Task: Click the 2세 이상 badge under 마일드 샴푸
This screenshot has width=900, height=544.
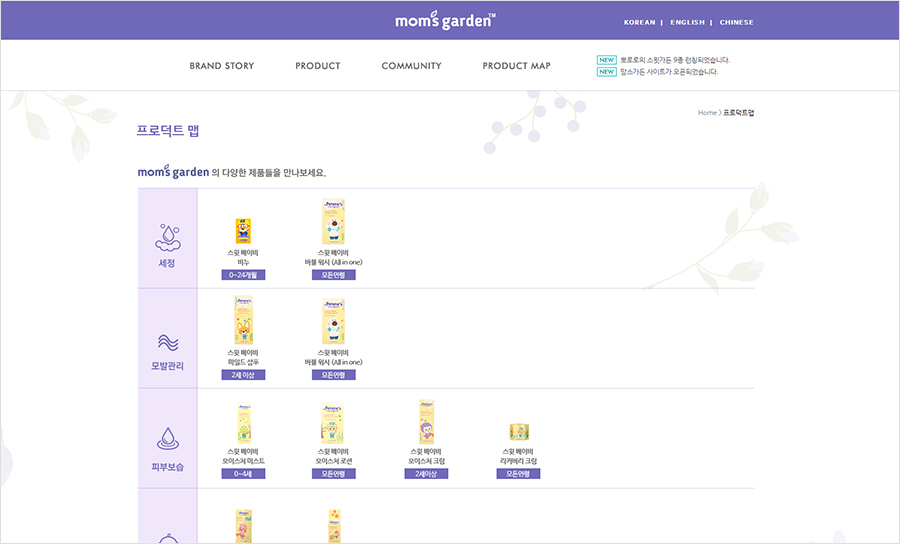Action: [243, 375]
